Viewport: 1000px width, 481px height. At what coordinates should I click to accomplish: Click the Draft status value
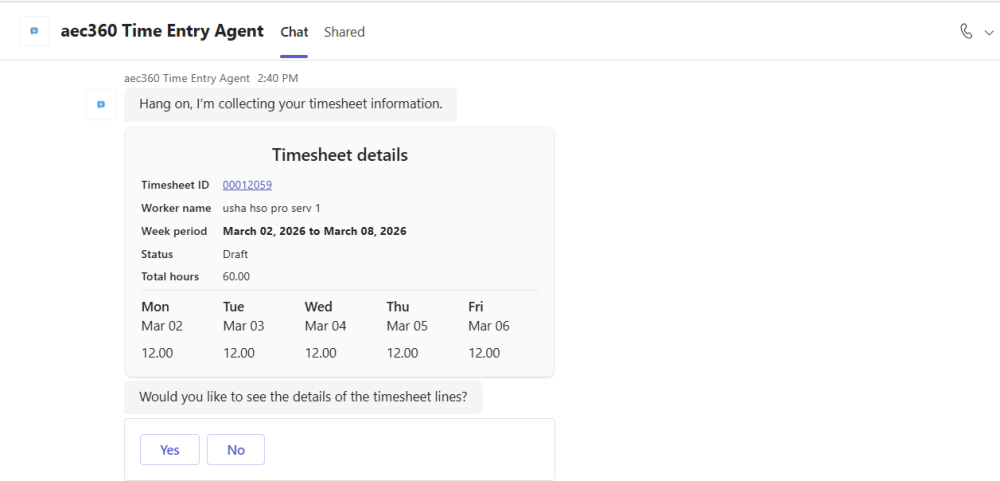tap(237, 254)
